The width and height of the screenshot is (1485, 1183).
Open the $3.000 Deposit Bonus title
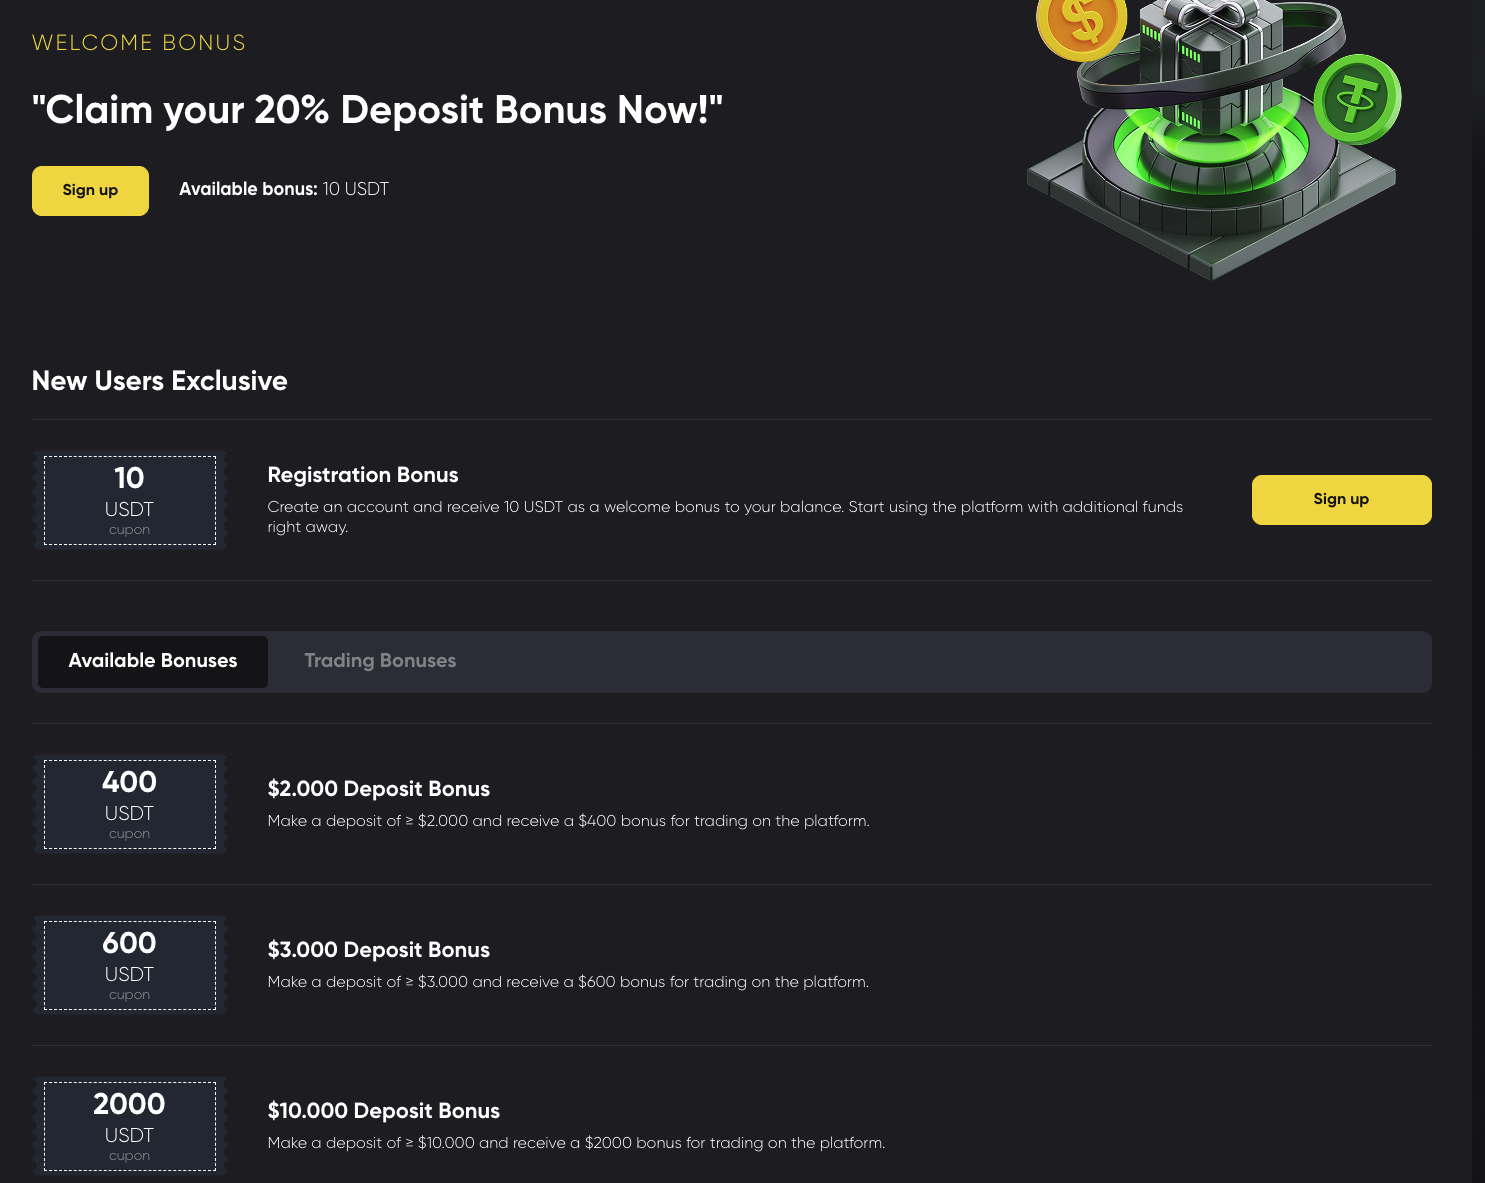pos(379,950)
